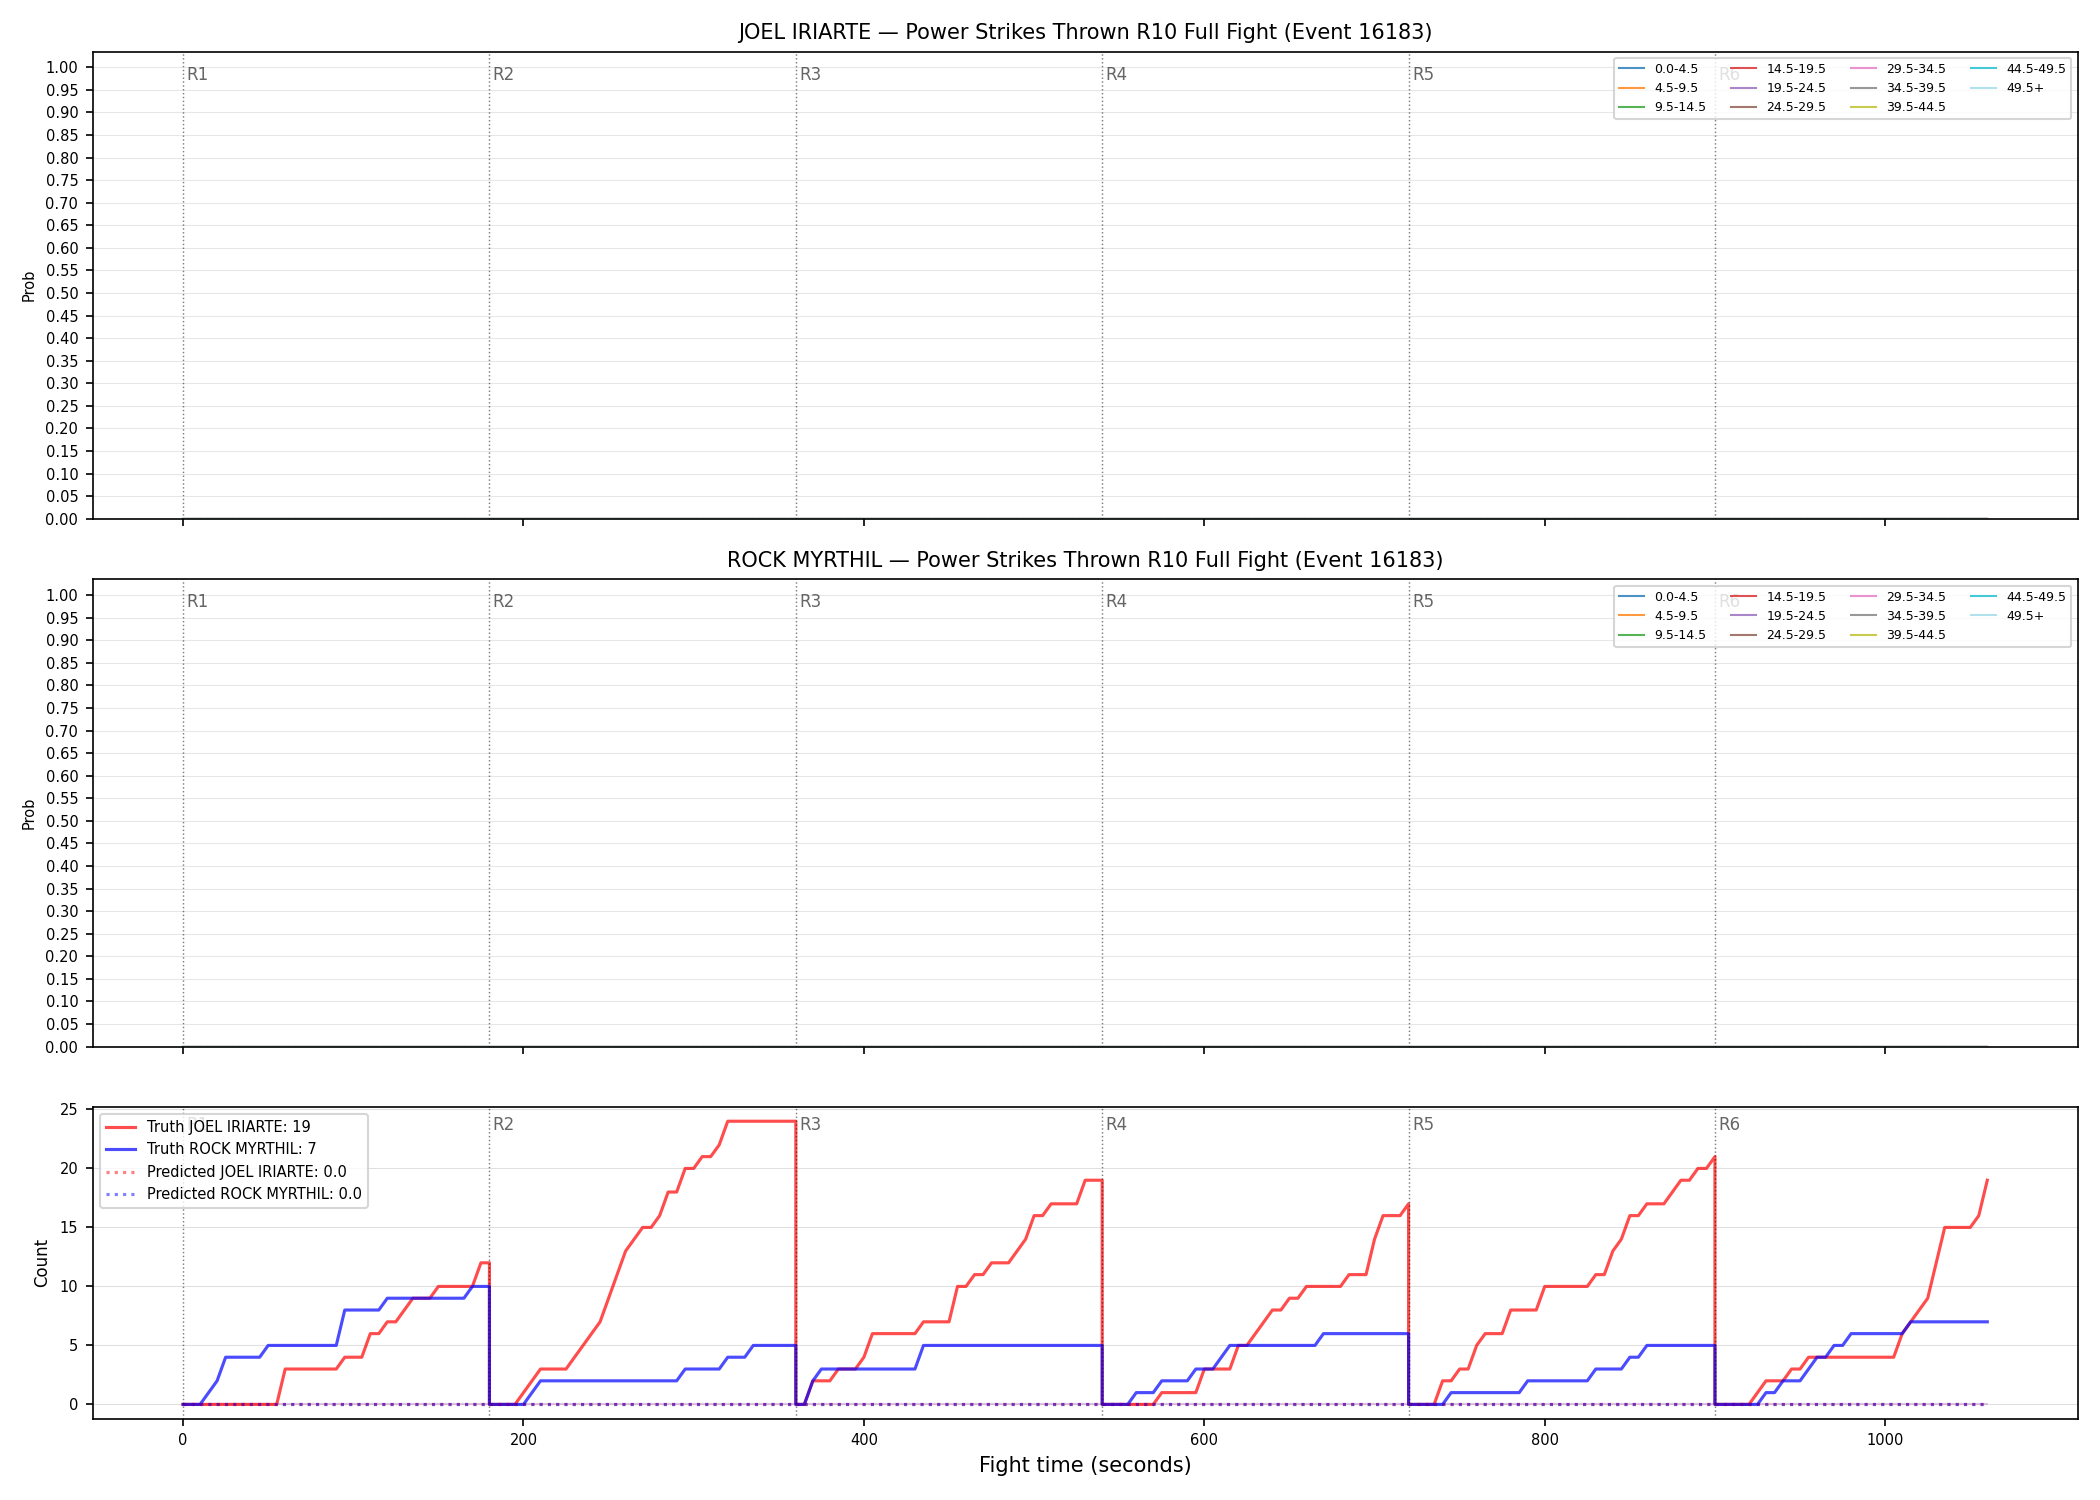
Task: Click the '600' tick on the fight time axis
Action: 1204,1440
